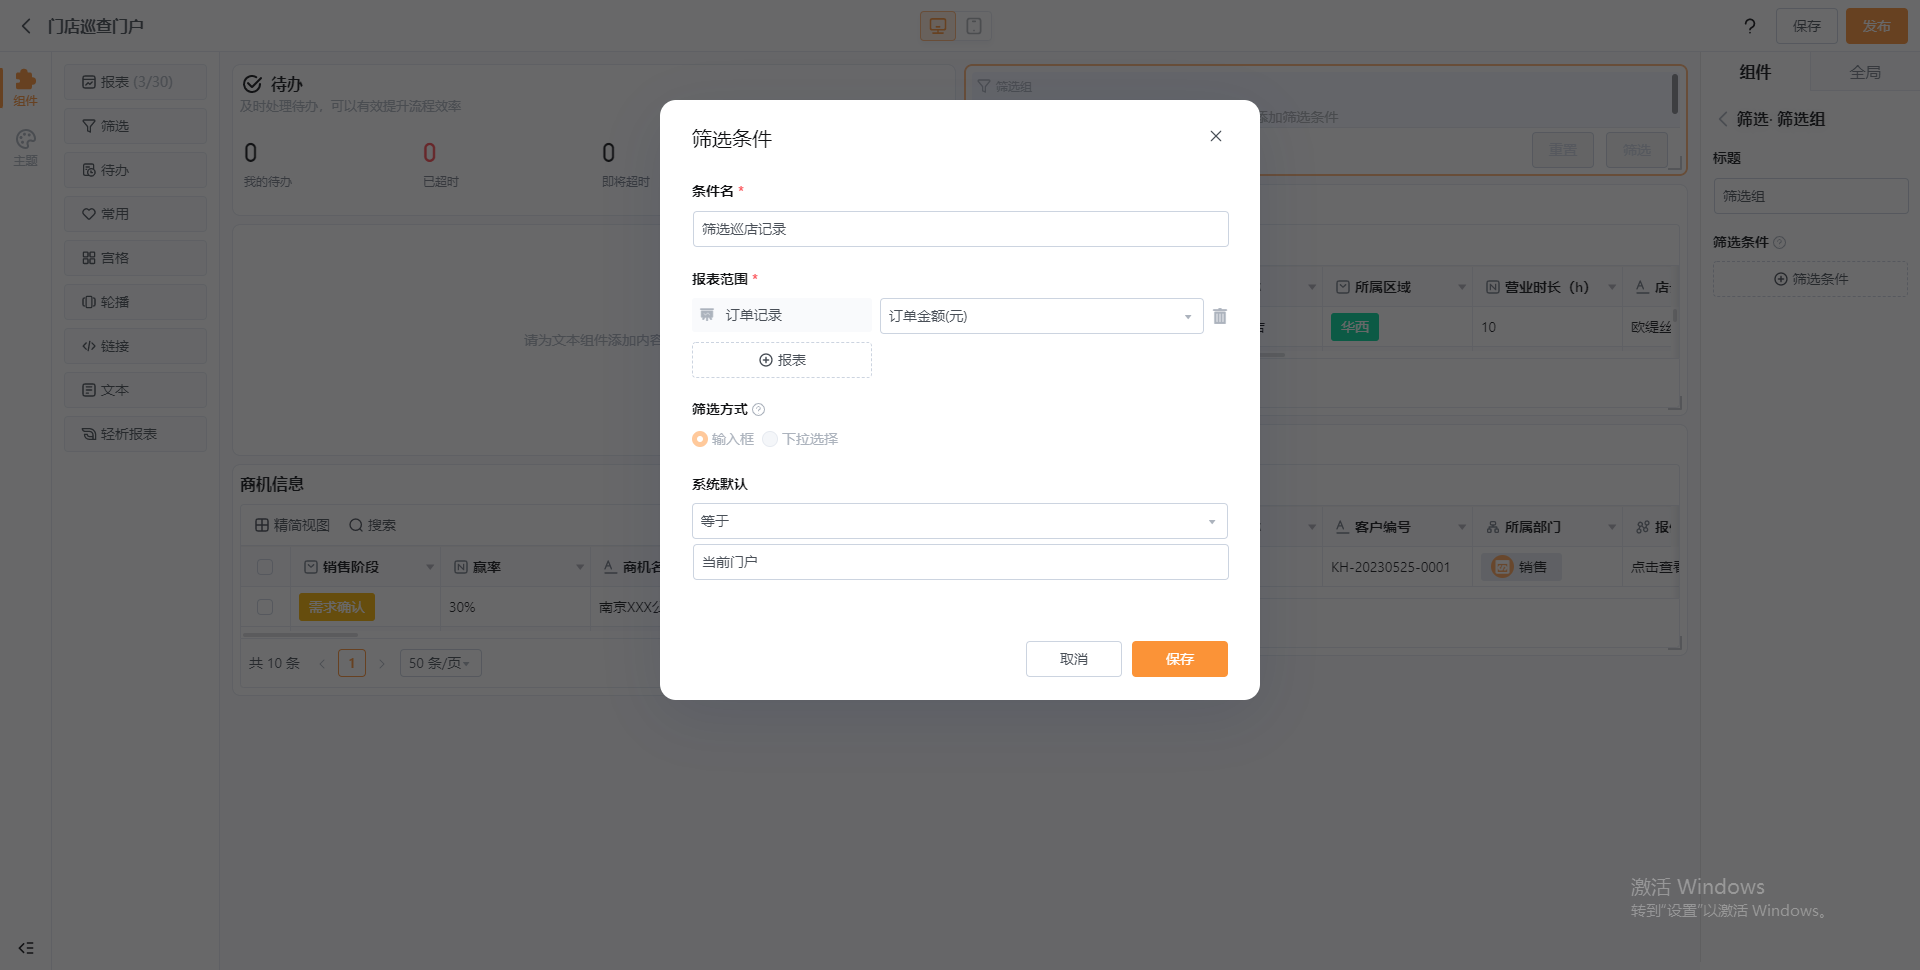Open the 订单金额(元) field dropdown
The width and height of the screenshot is (1920, 970).
(x=1041, y=316)
